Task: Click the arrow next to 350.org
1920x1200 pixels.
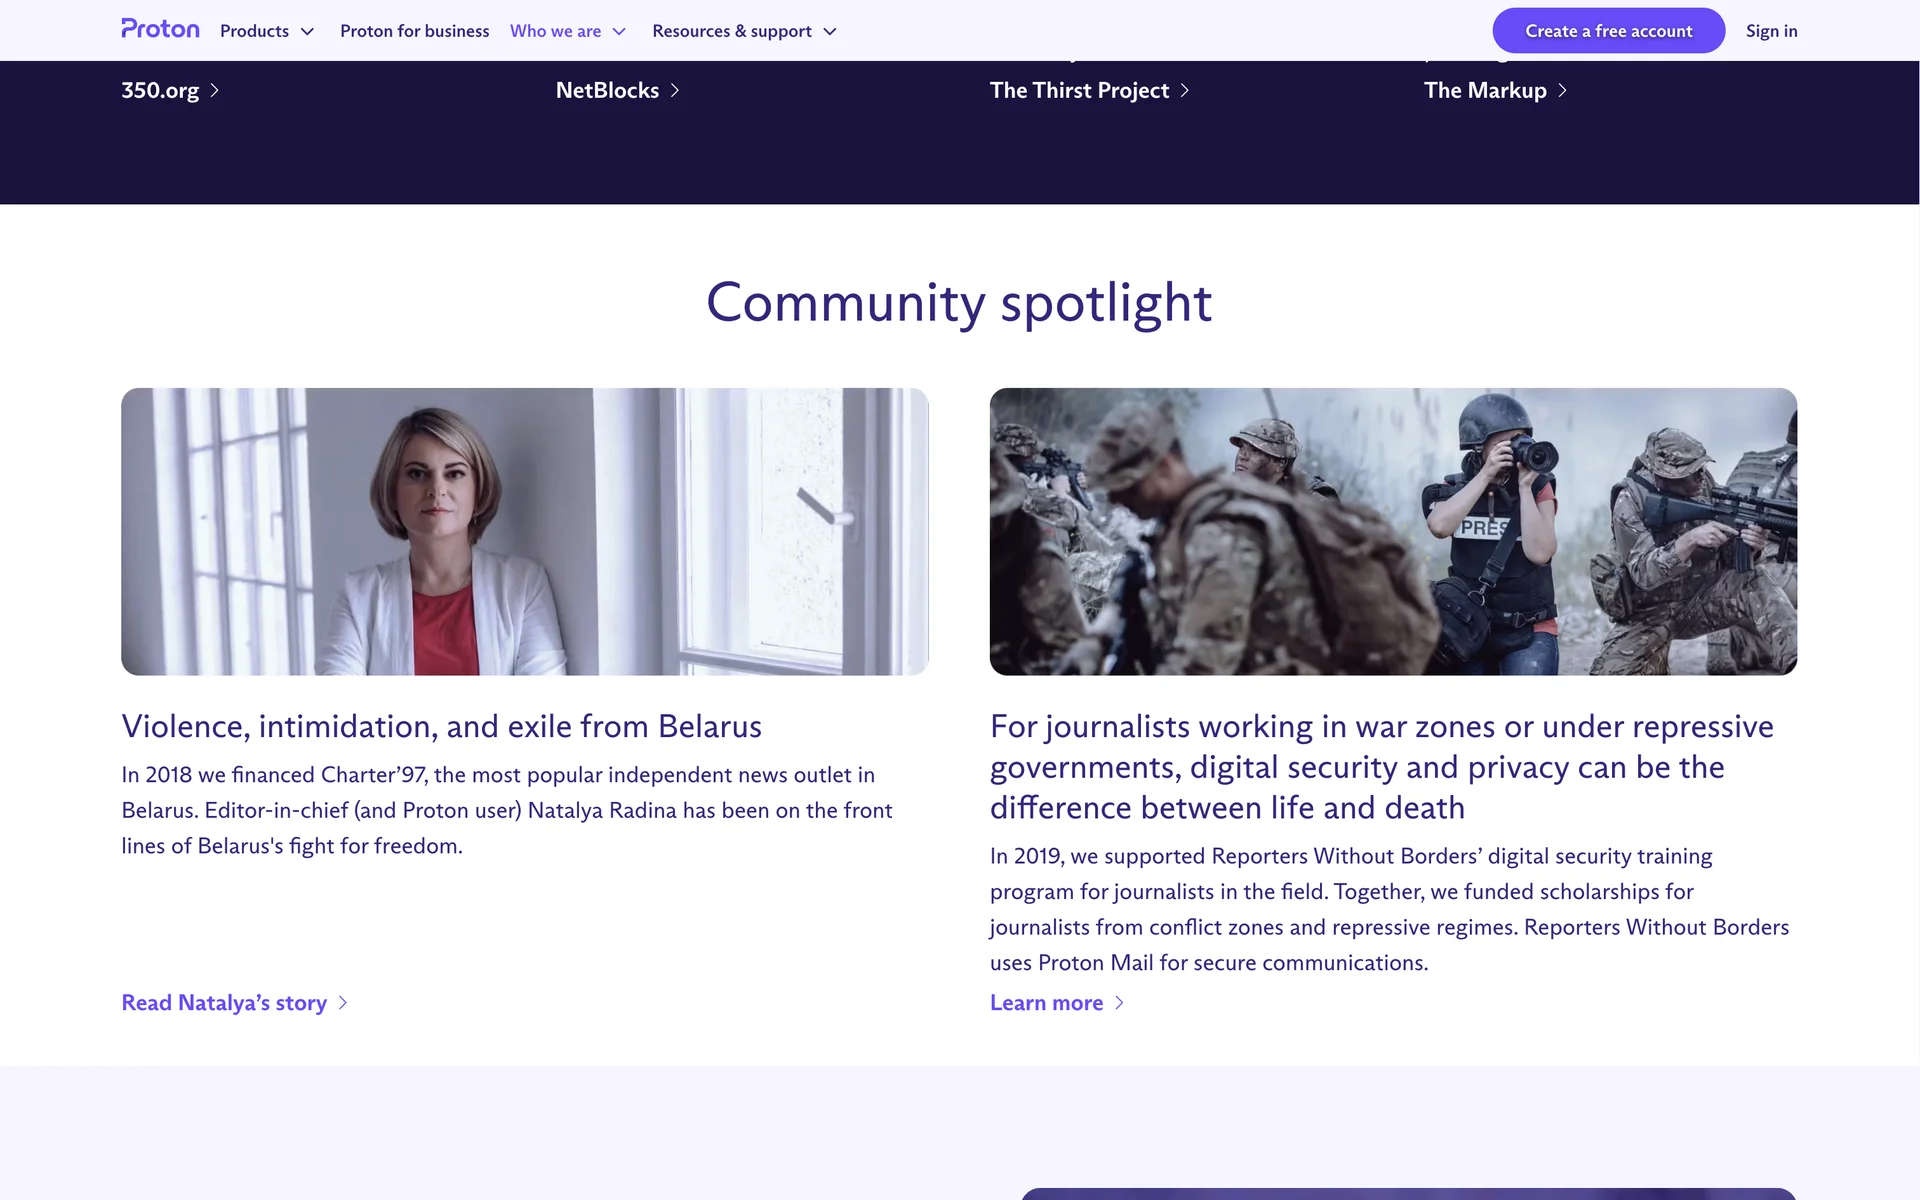Action: (x=214, y=91)
